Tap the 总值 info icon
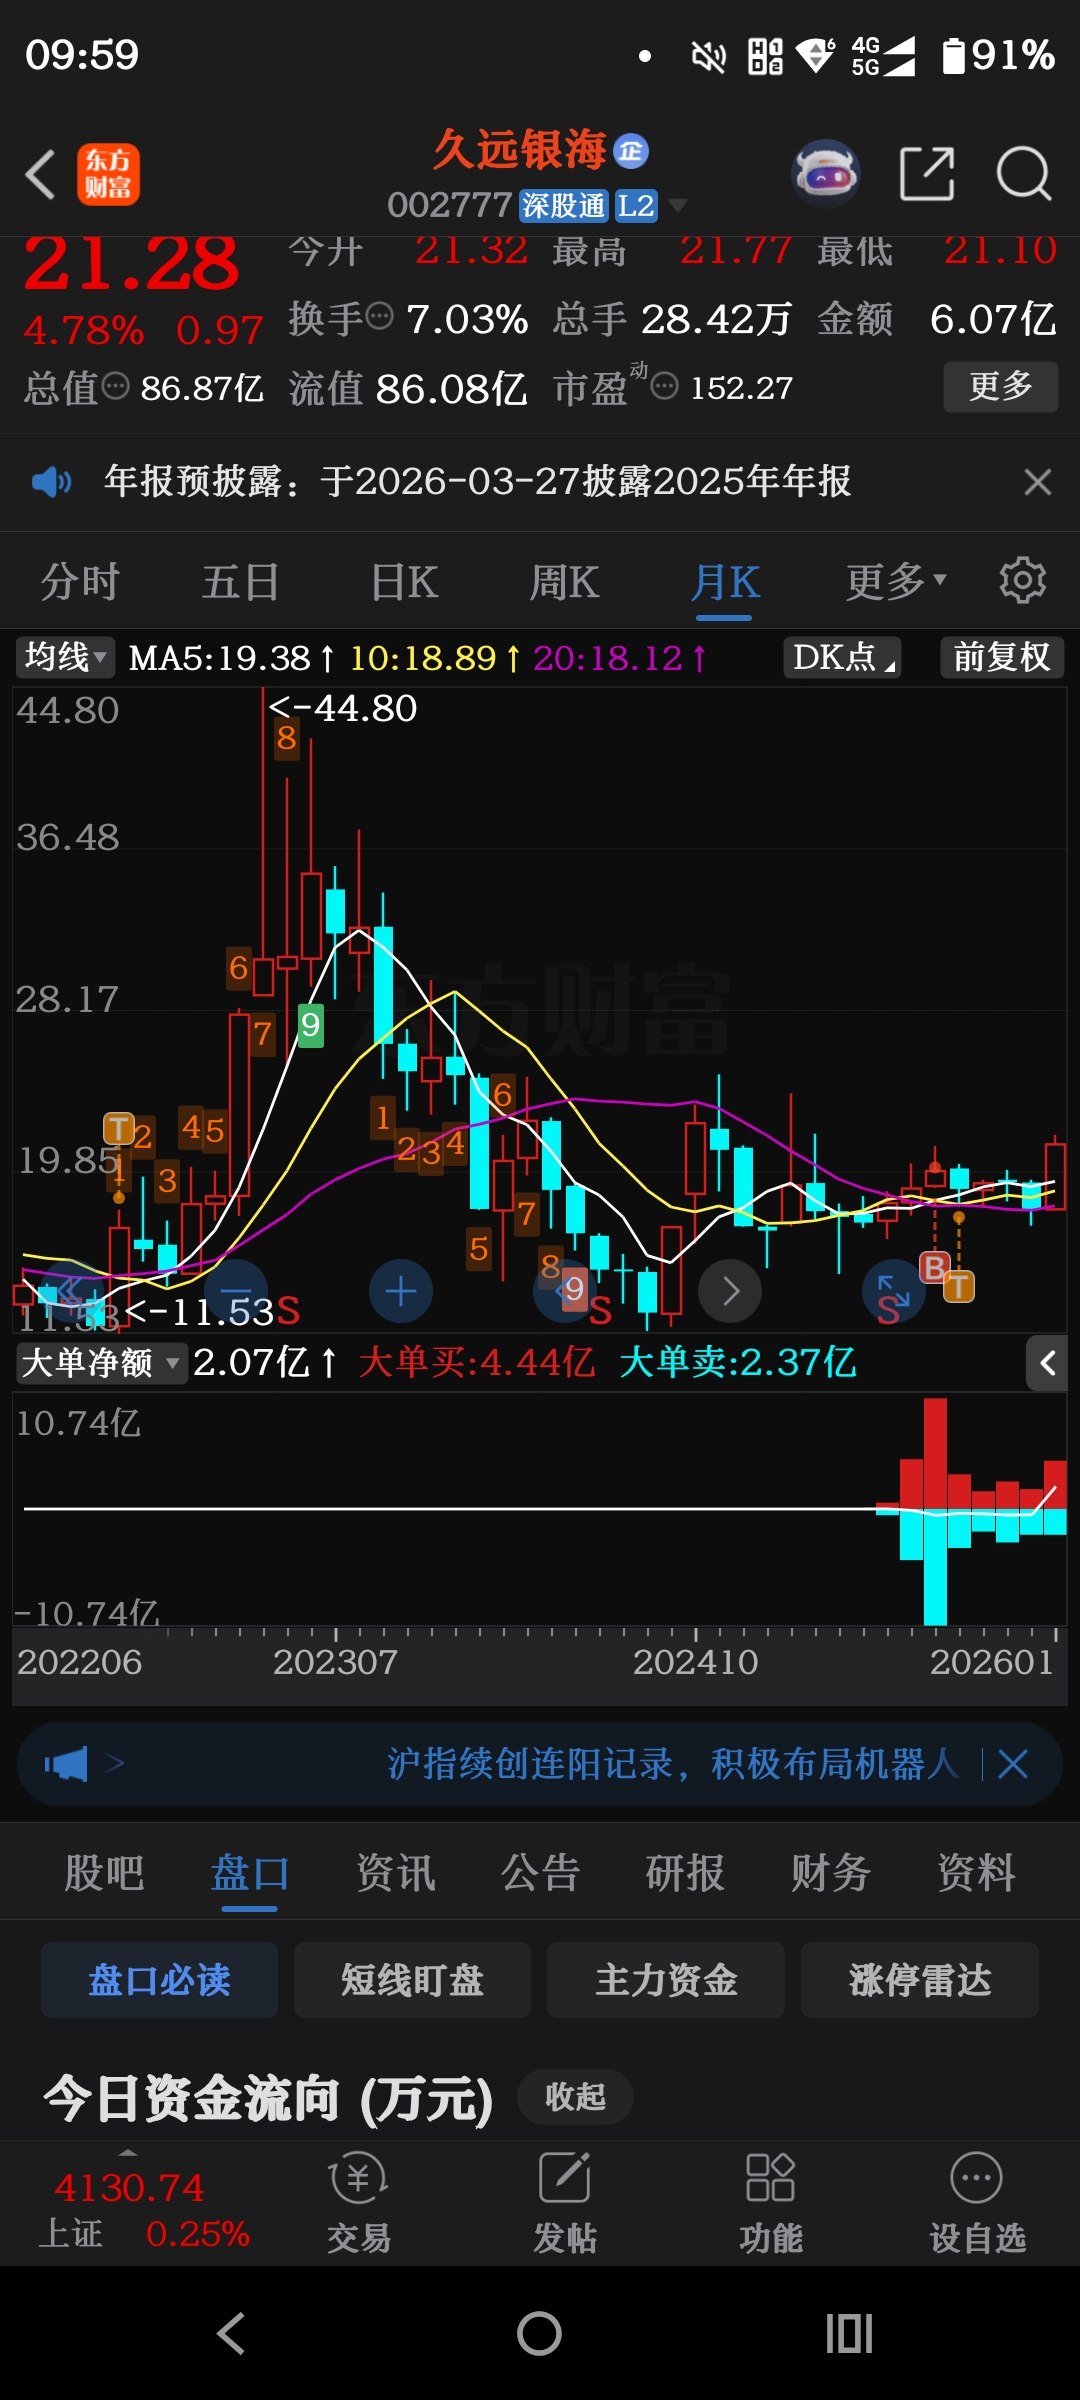 (x=116, y=385)
